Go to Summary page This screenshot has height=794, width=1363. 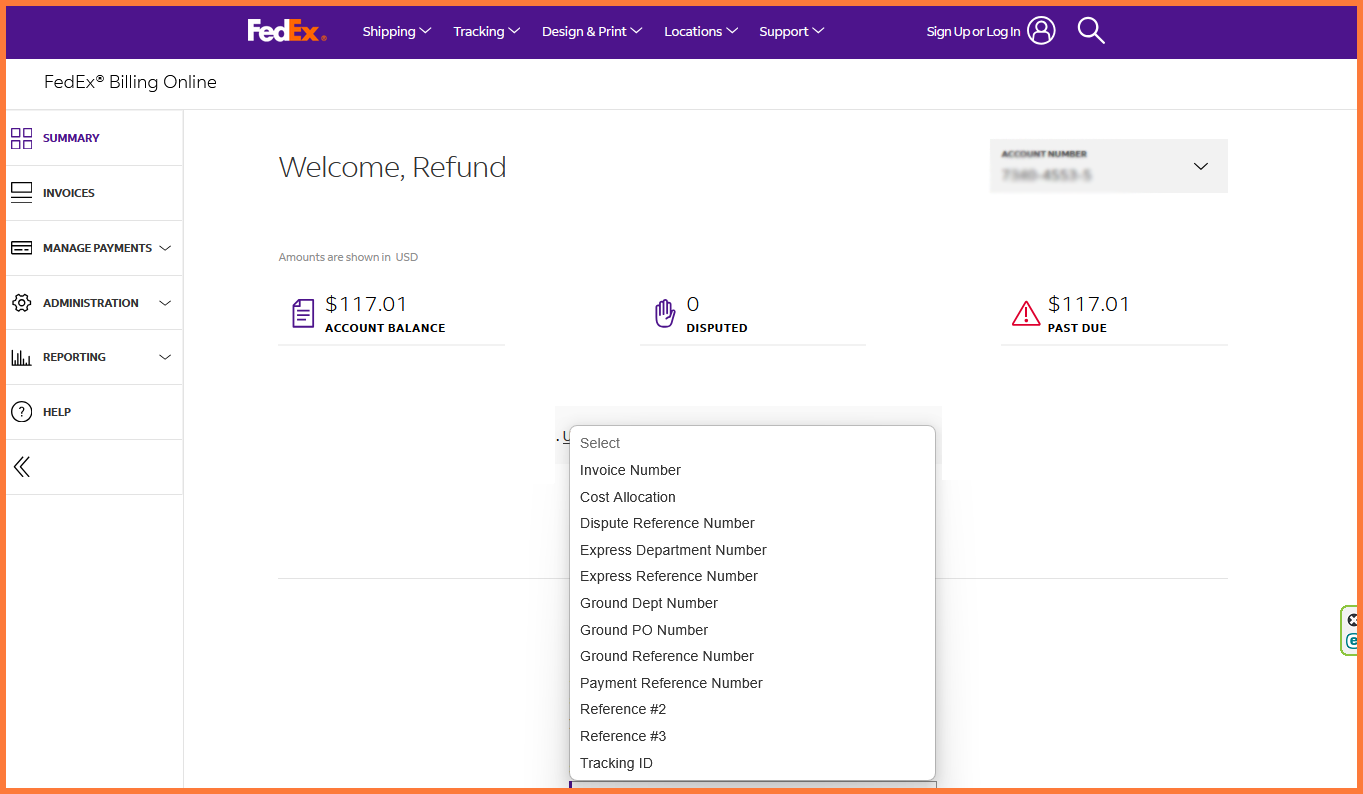point(71,138)
